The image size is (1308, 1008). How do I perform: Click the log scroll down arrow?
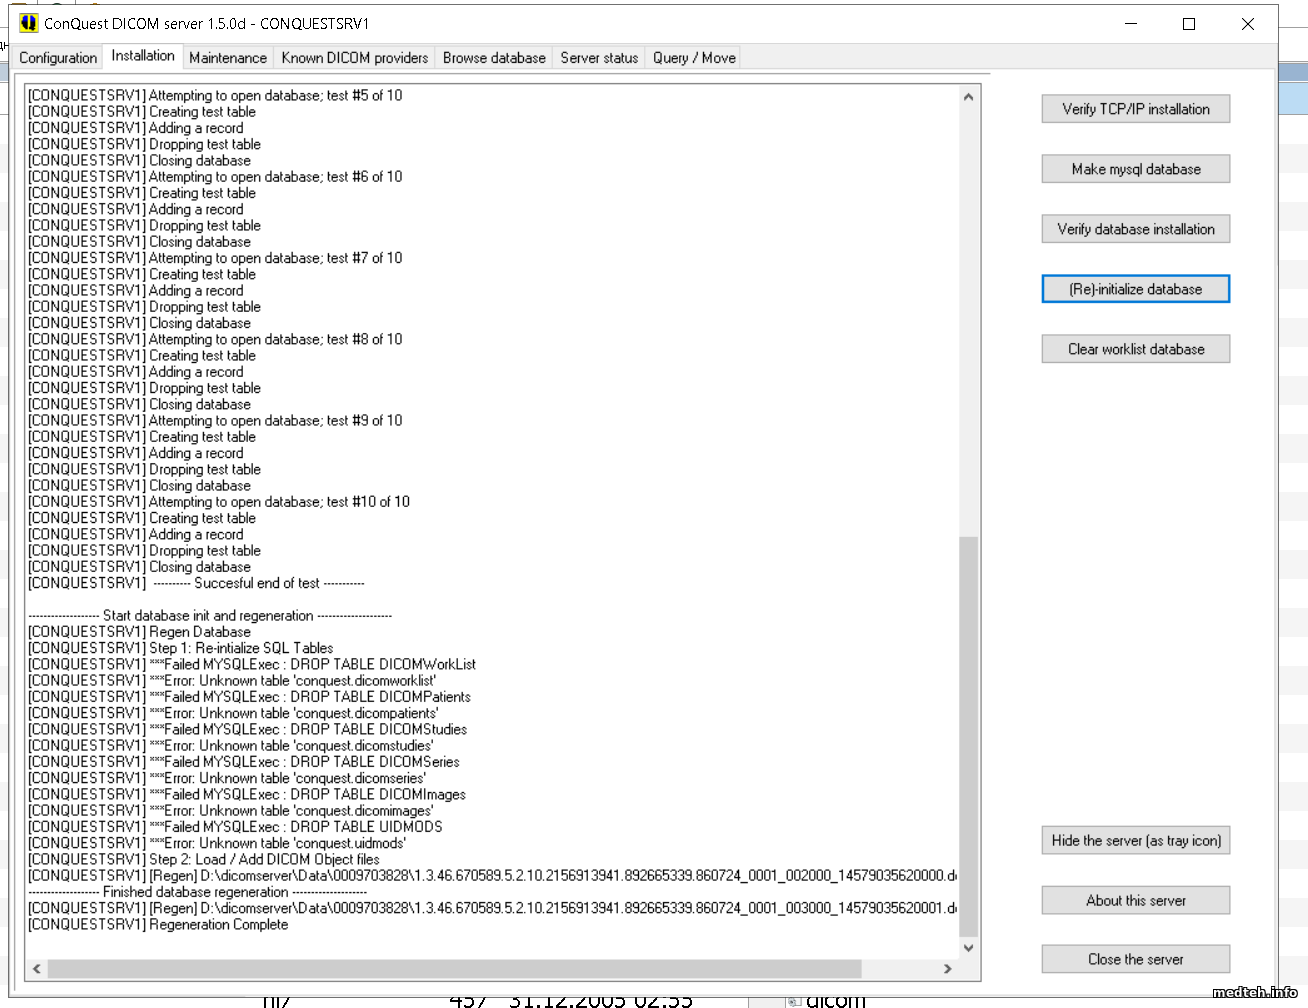coord(968,948)
